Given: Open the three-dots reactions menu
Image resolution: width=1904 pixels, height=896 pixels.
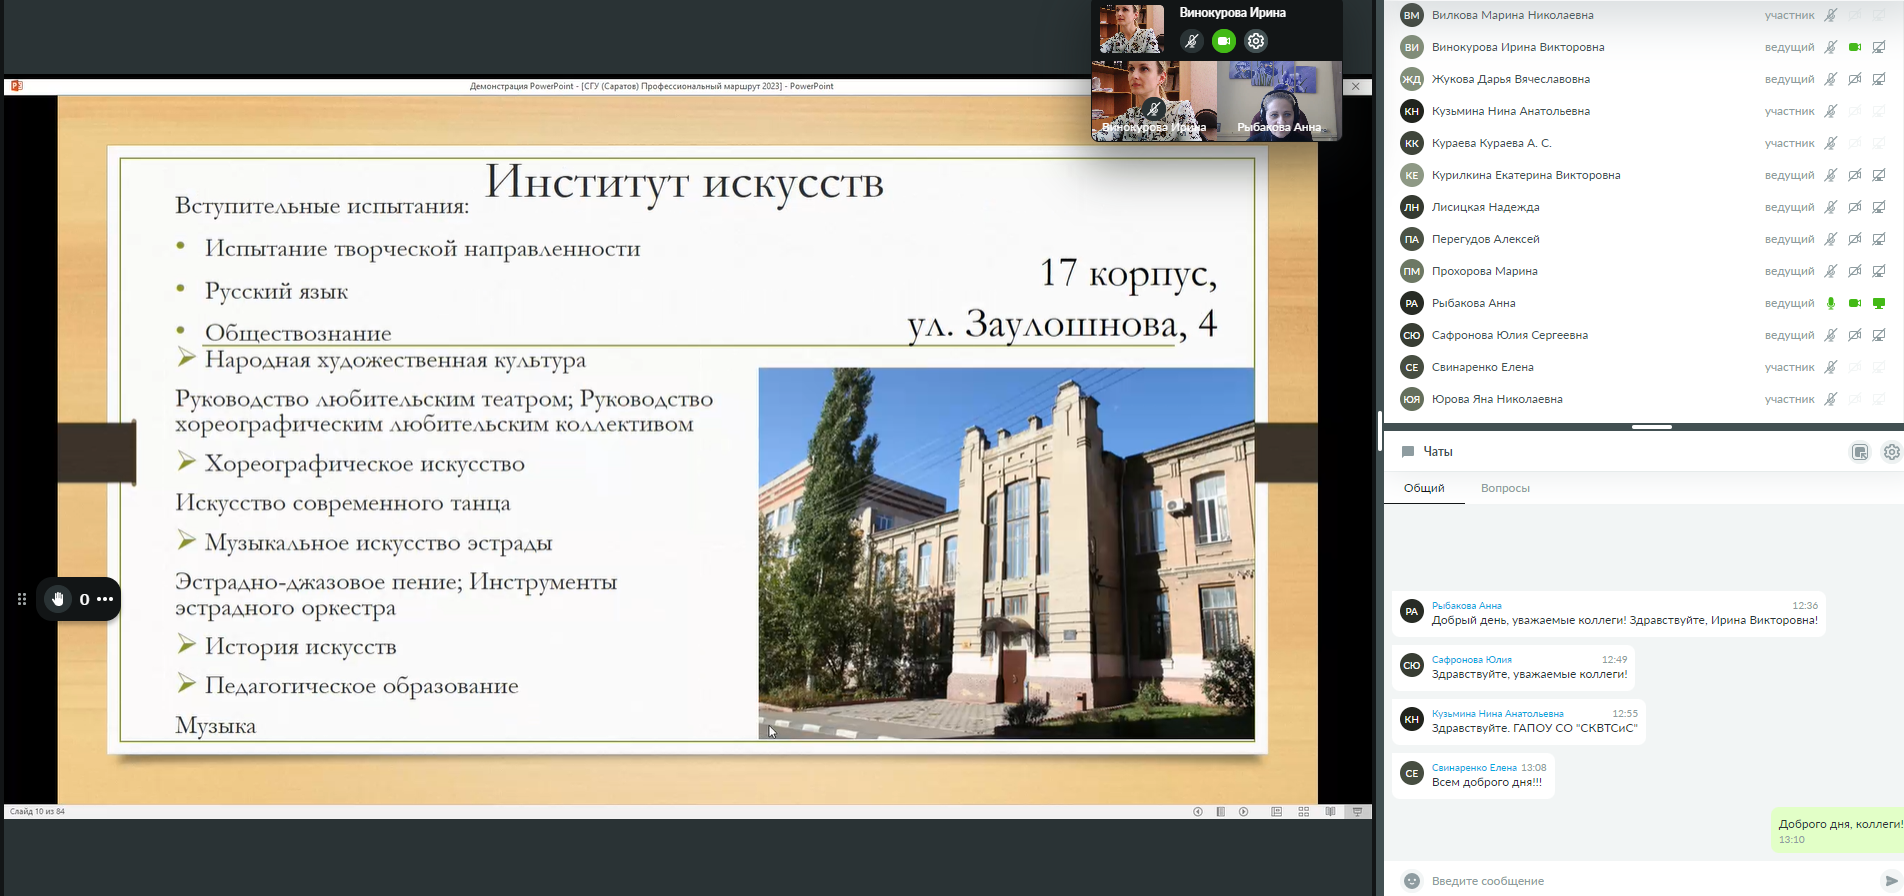Looking at the screenshot, I should [x=105, y=599].
